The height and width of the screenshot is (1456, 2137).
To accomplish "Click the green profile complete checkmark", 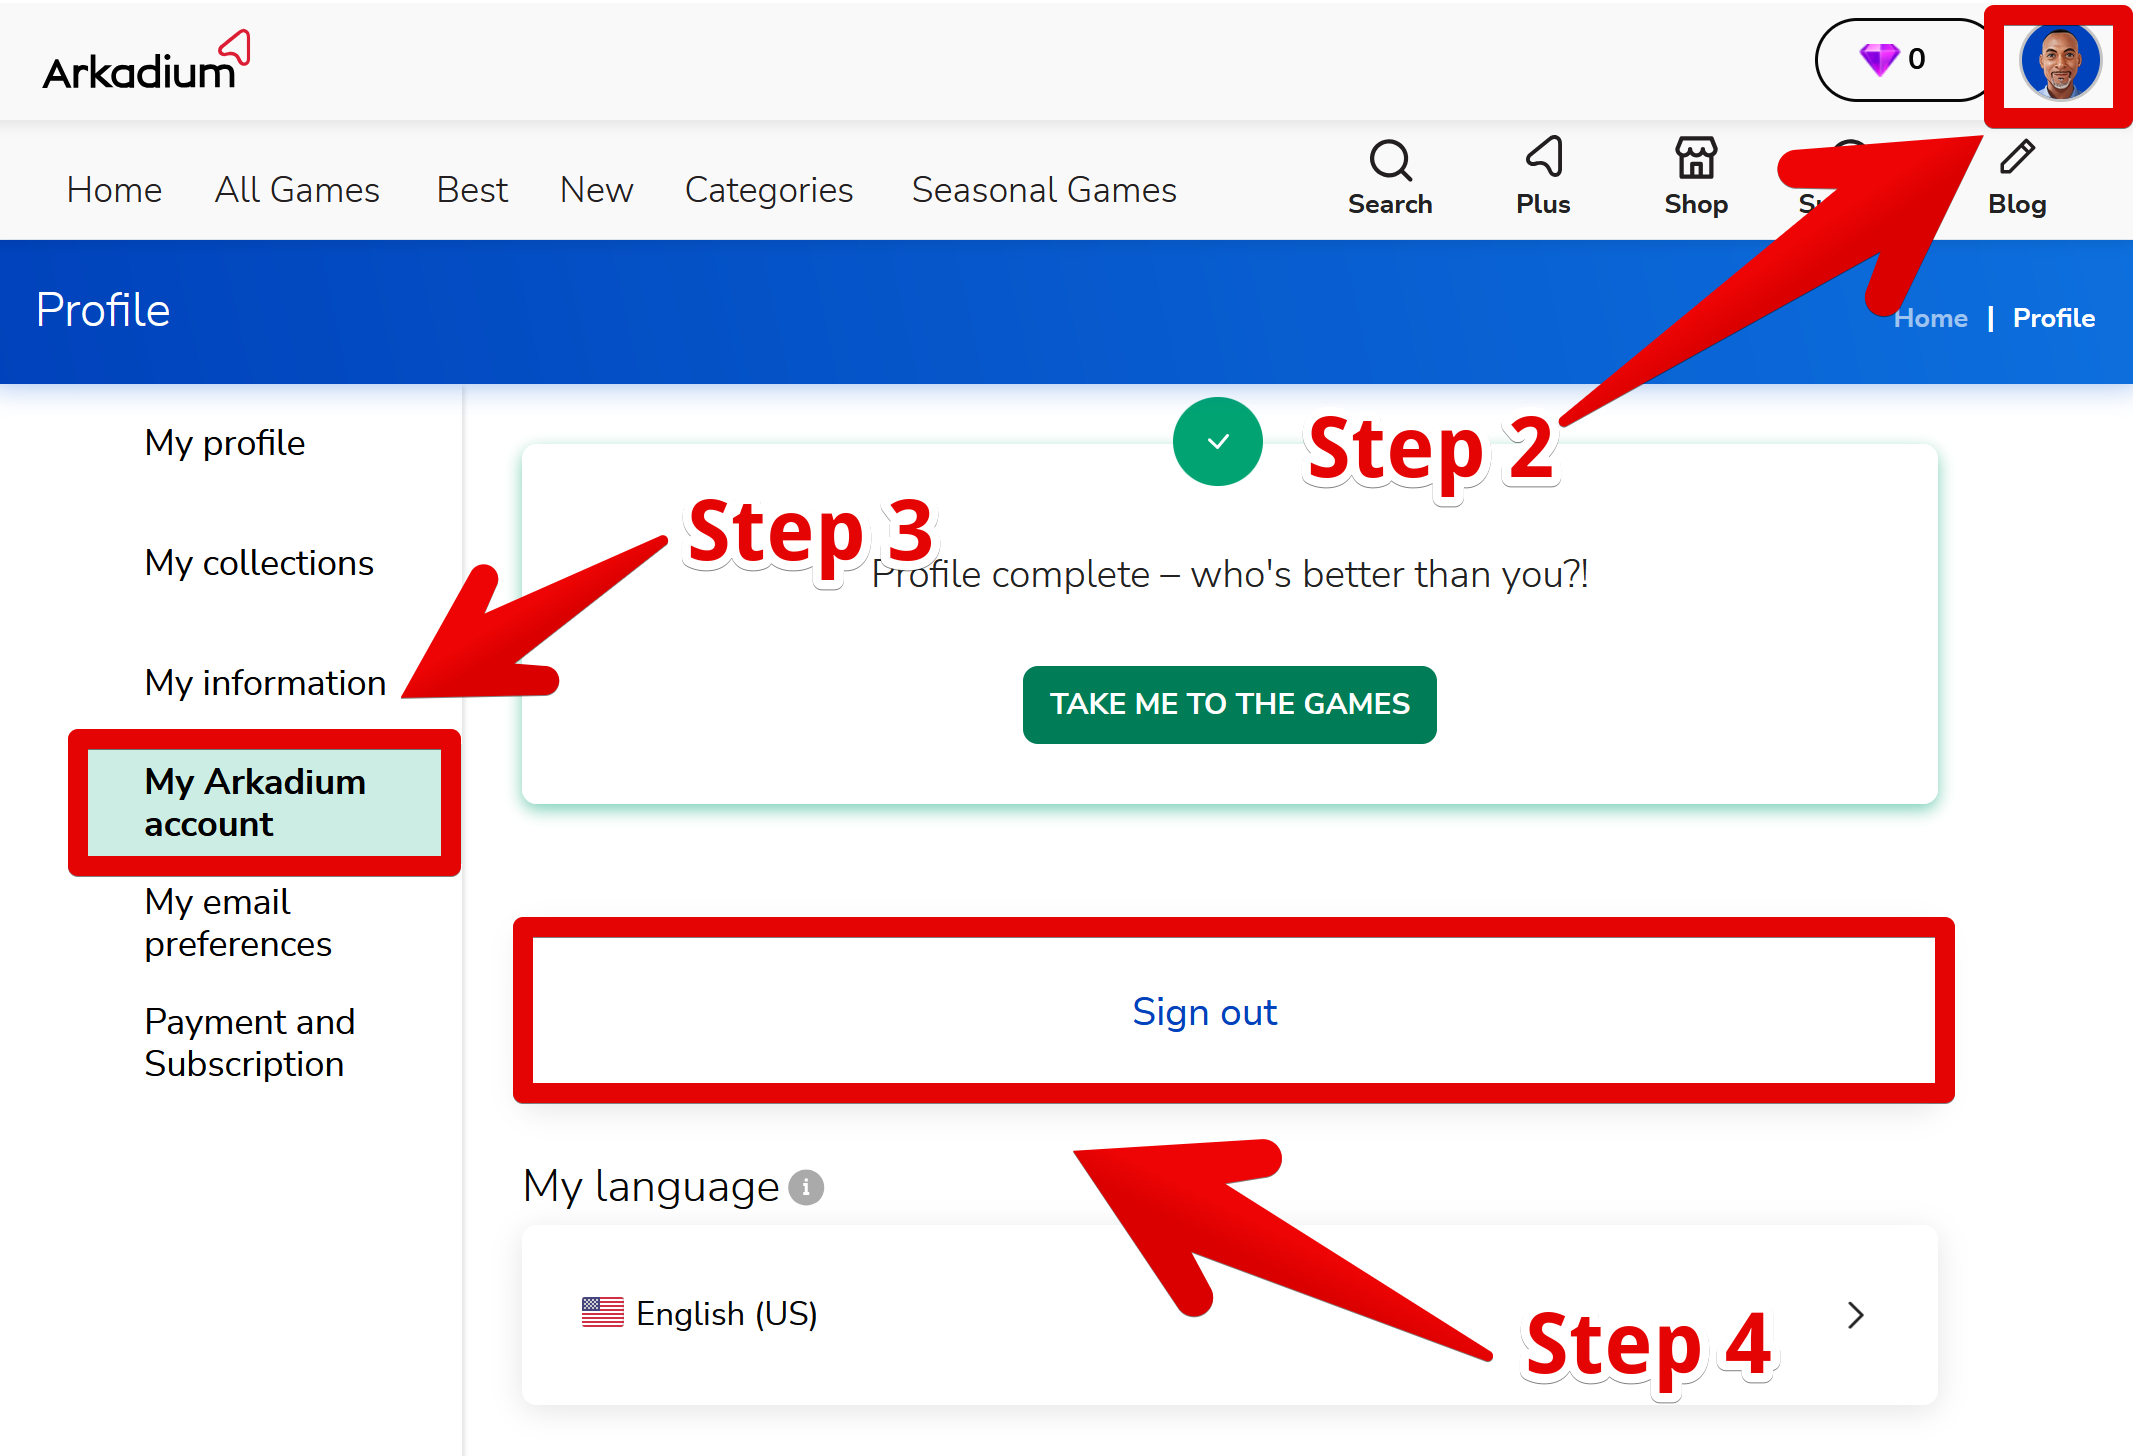I will (x=1217, y=442).
